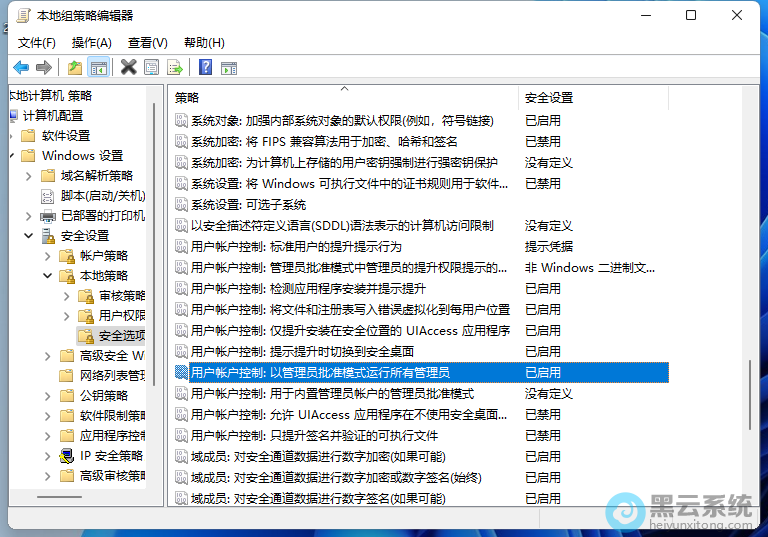
Task: Open the 操作(A) menu
Action: pyautogui.click(x=92, y=42)
